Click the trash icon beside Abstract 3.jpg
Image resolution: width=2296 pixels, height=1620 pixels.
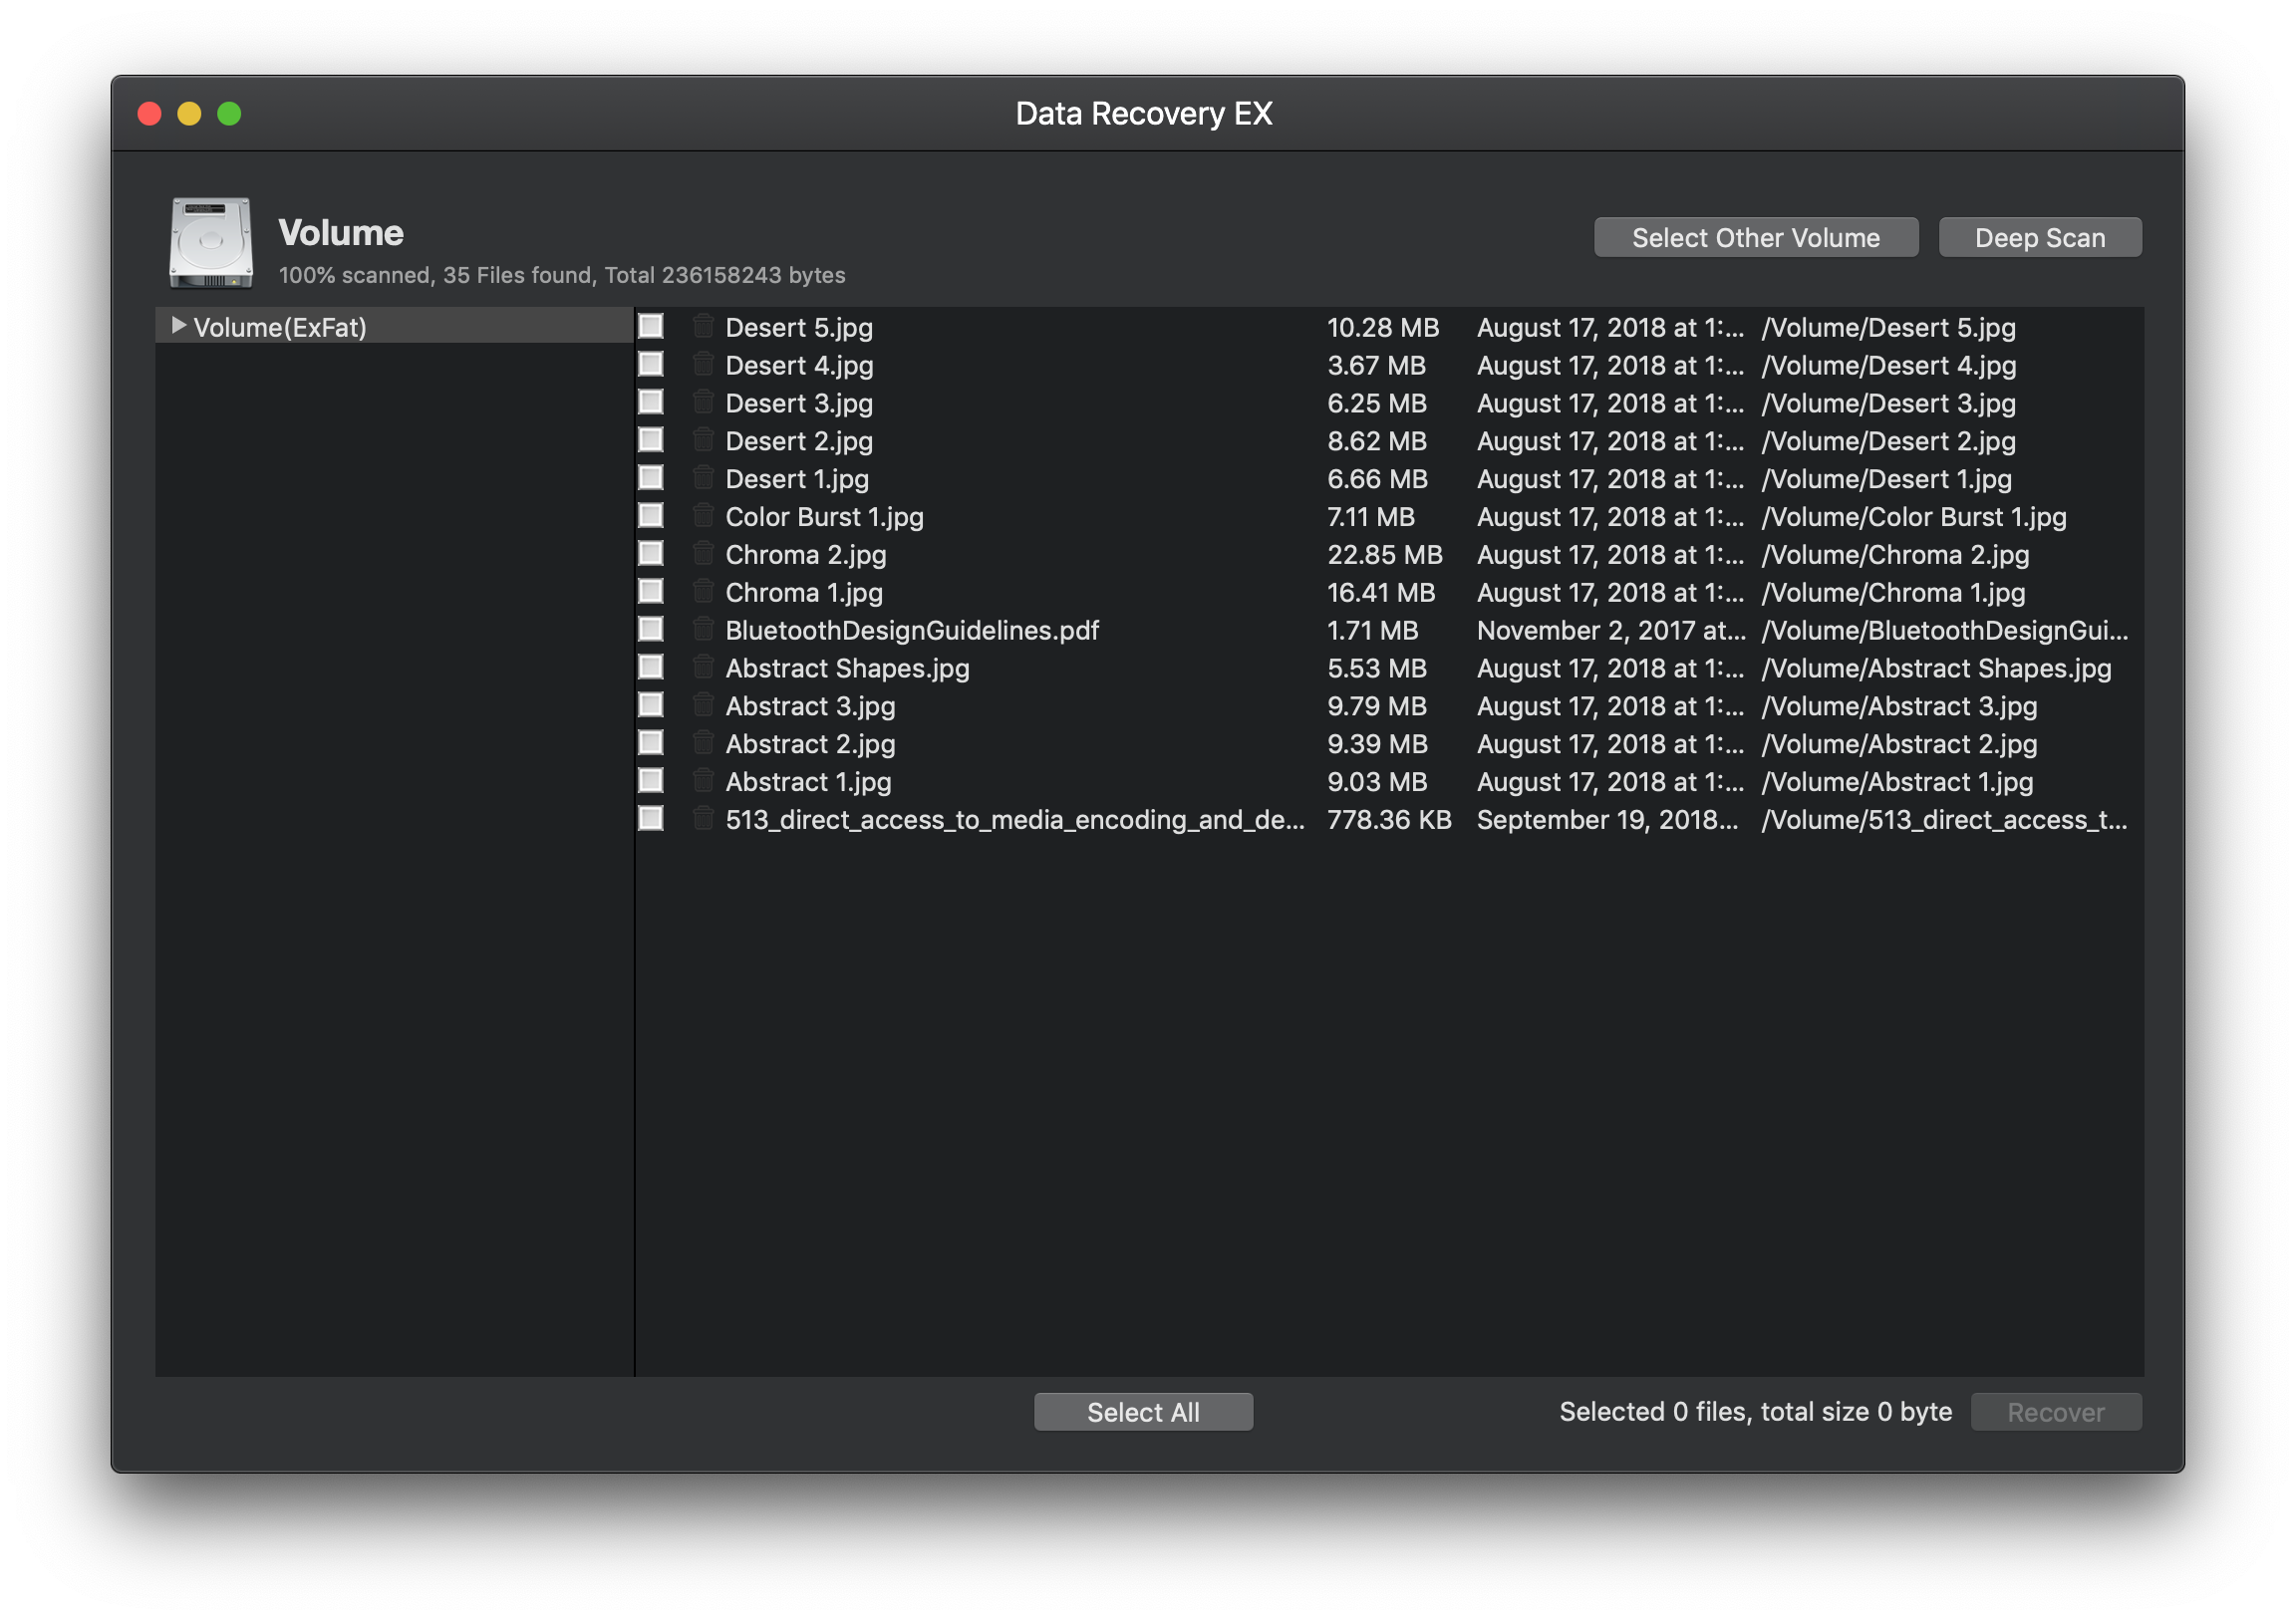click(703, 707)
